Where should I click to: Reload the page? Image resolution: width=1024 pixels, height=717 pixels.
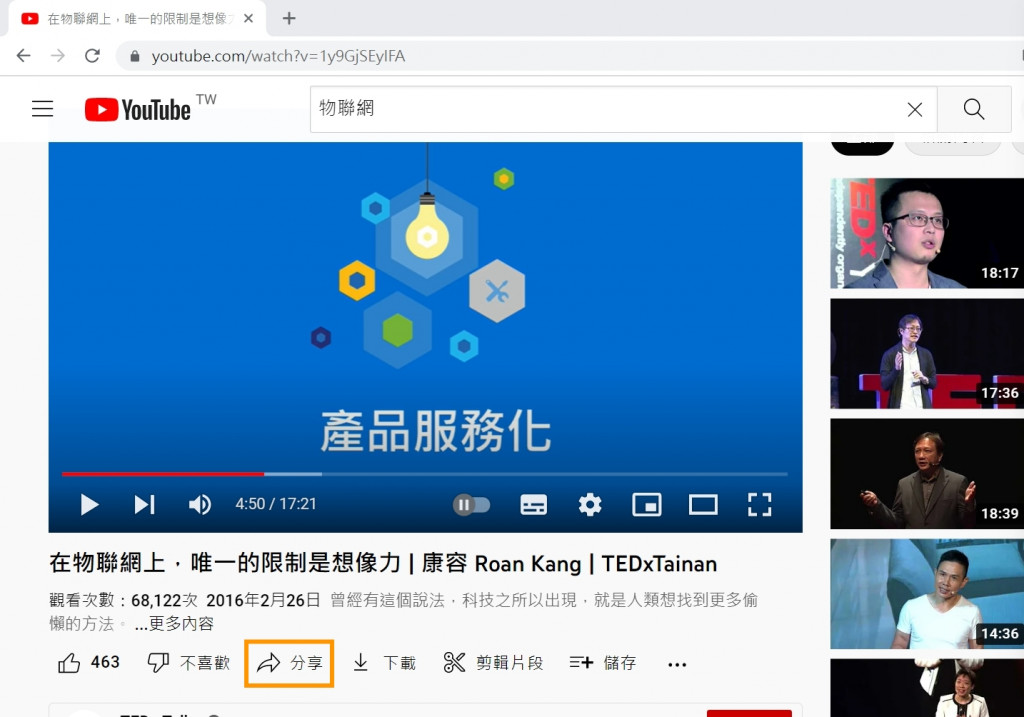tap(92, 56)
